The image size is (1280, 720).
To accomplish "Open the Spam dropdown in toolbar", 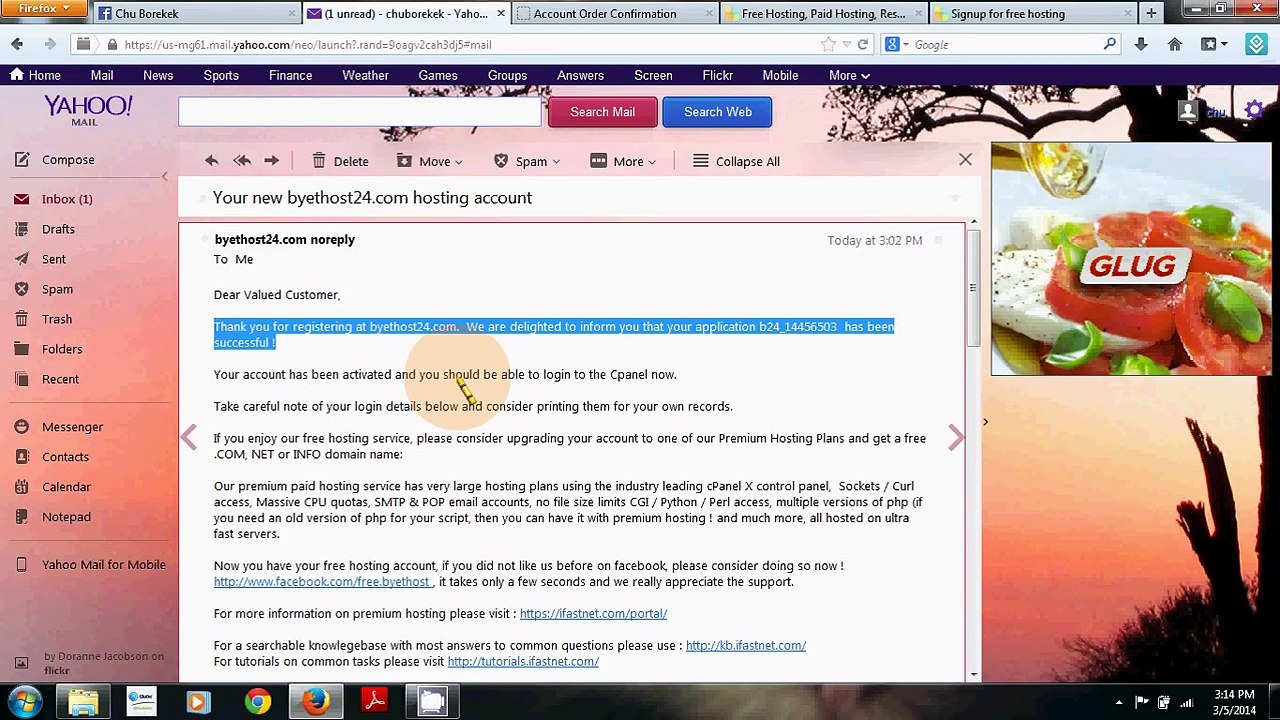I will pos(527,161).
